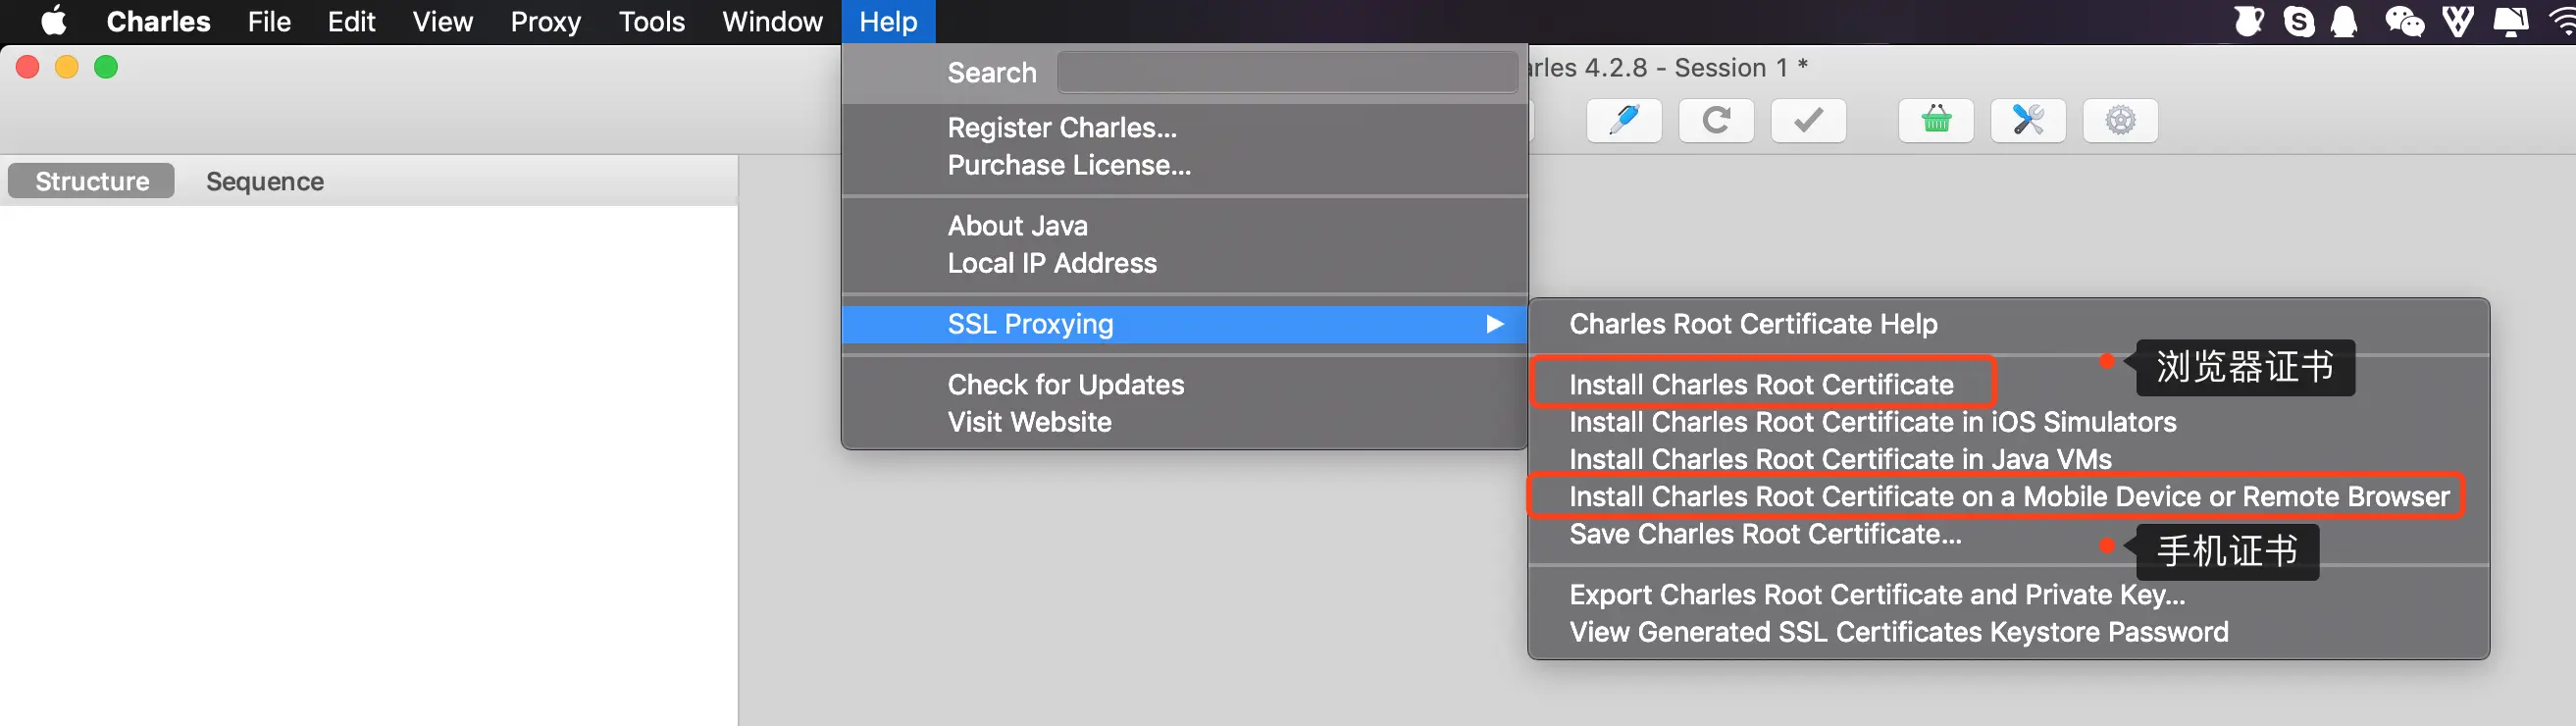Switch to the Sequence tab
Viewport: 2576px width, 726px height.
(x=264, y=181)
